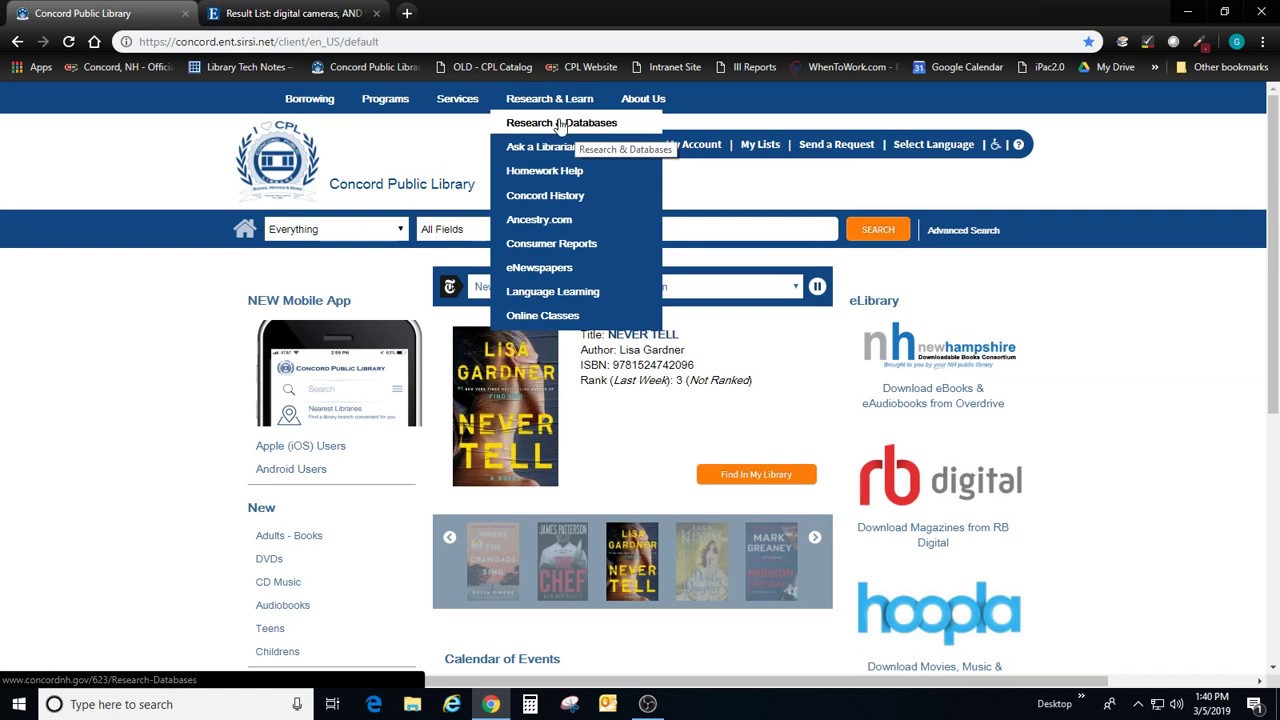The image size is (1280, 720).
Task: Switch to Result List browser tab
Action: (x=293, y=13)
